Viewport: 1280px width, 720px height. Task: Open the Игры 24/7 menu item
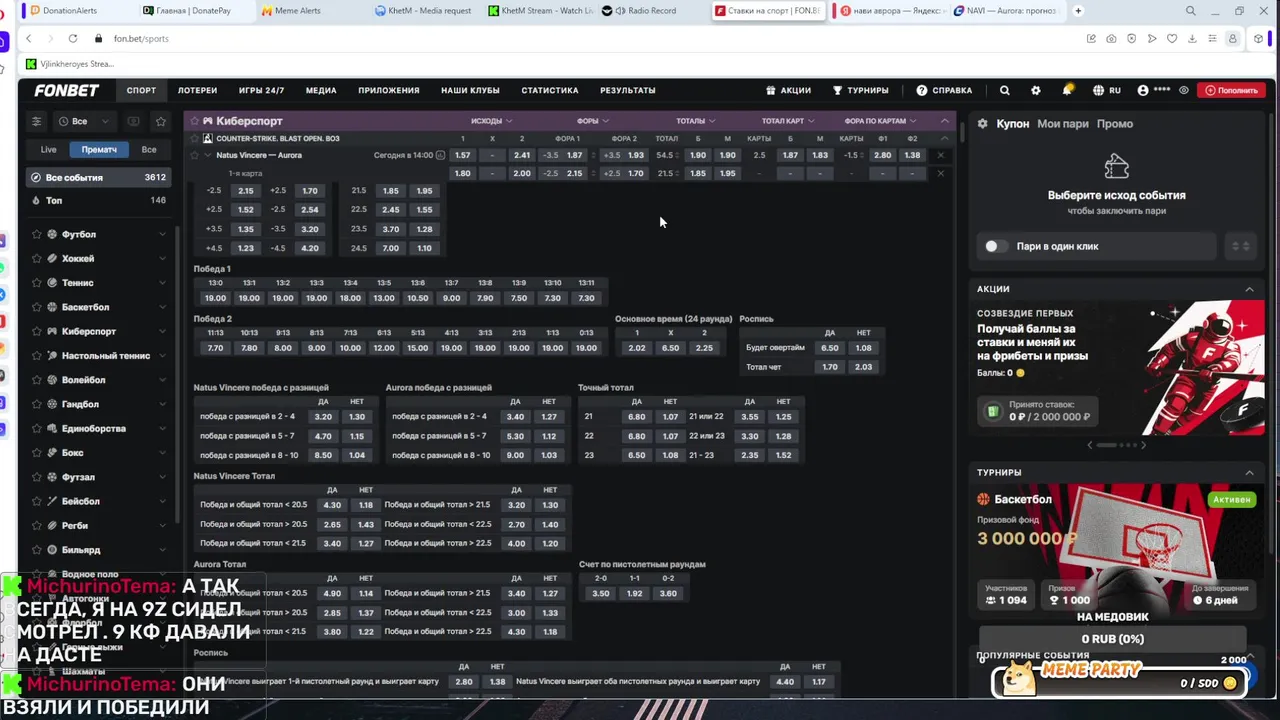coord(261,90)
